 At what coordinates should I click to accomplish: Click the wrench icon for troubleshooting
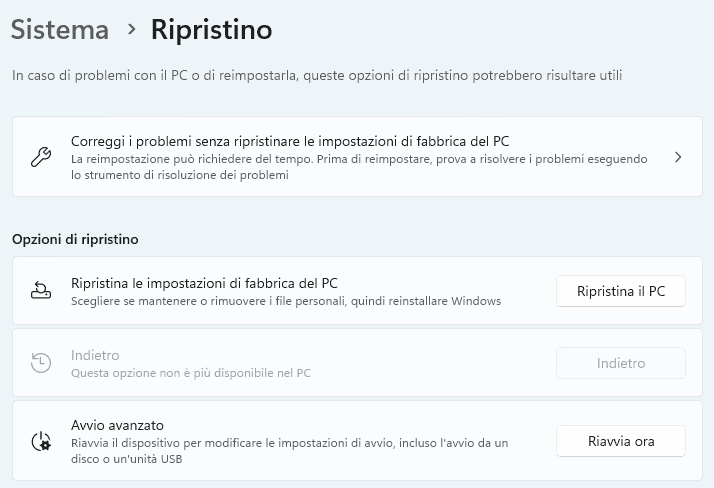click(x=41, y=158)
